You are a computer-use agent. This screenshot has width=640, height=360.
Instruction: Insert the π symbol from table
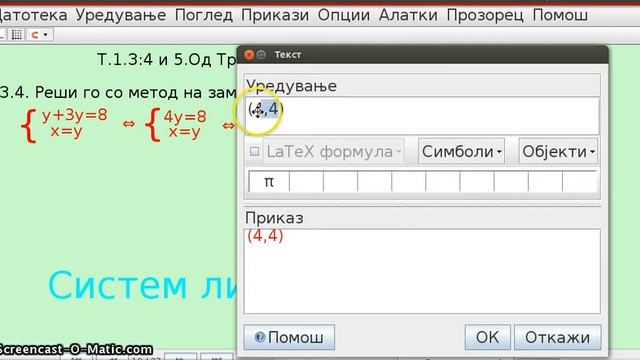click(x=269, y=182)
